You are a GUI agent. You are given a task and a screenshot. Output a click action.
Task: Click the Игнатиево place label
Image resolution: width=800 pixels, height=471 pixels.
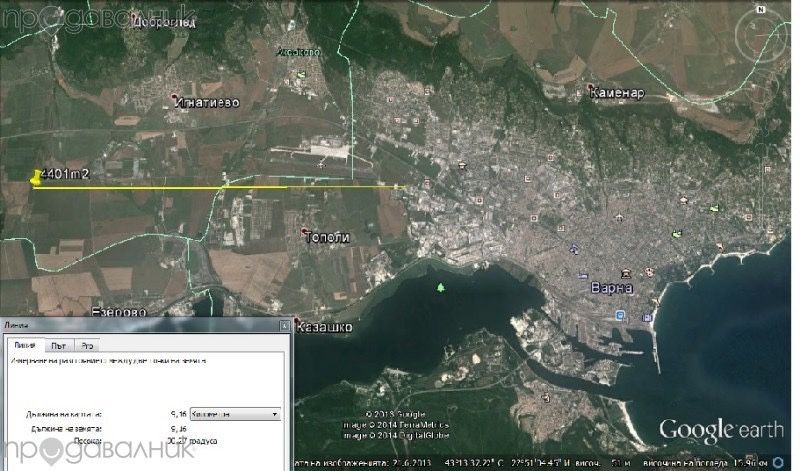[207, 103]
